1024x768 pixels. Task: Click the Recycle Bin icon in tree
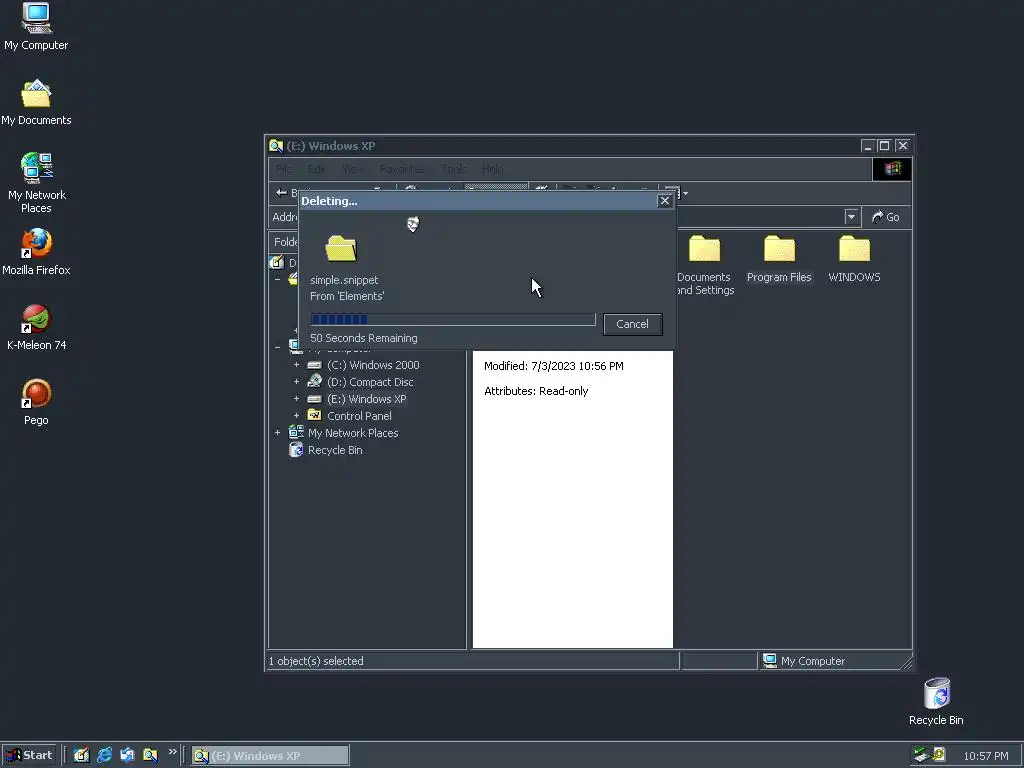click(x=296, y=449)
